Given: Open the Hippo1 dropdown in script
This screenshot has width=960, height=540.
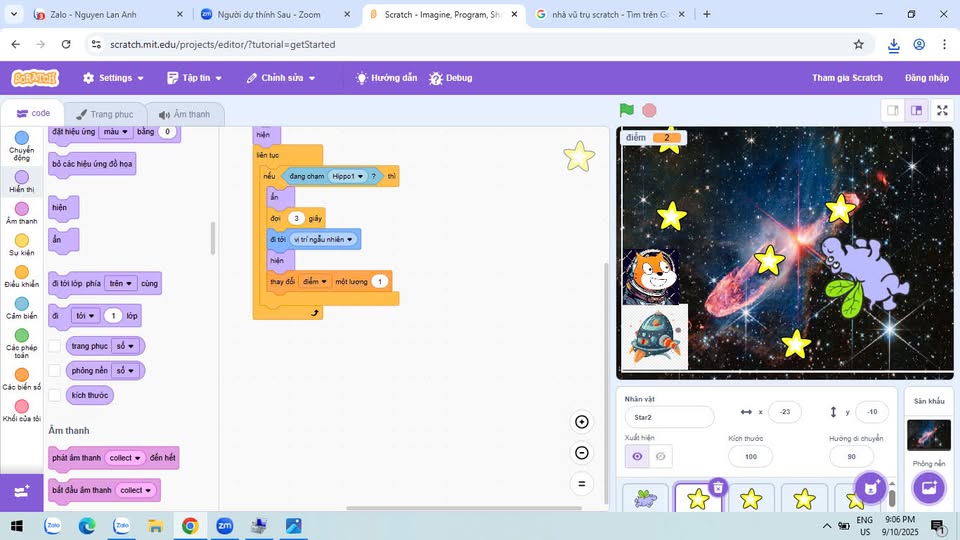Looking at the screenshot, I should point(347,176).
